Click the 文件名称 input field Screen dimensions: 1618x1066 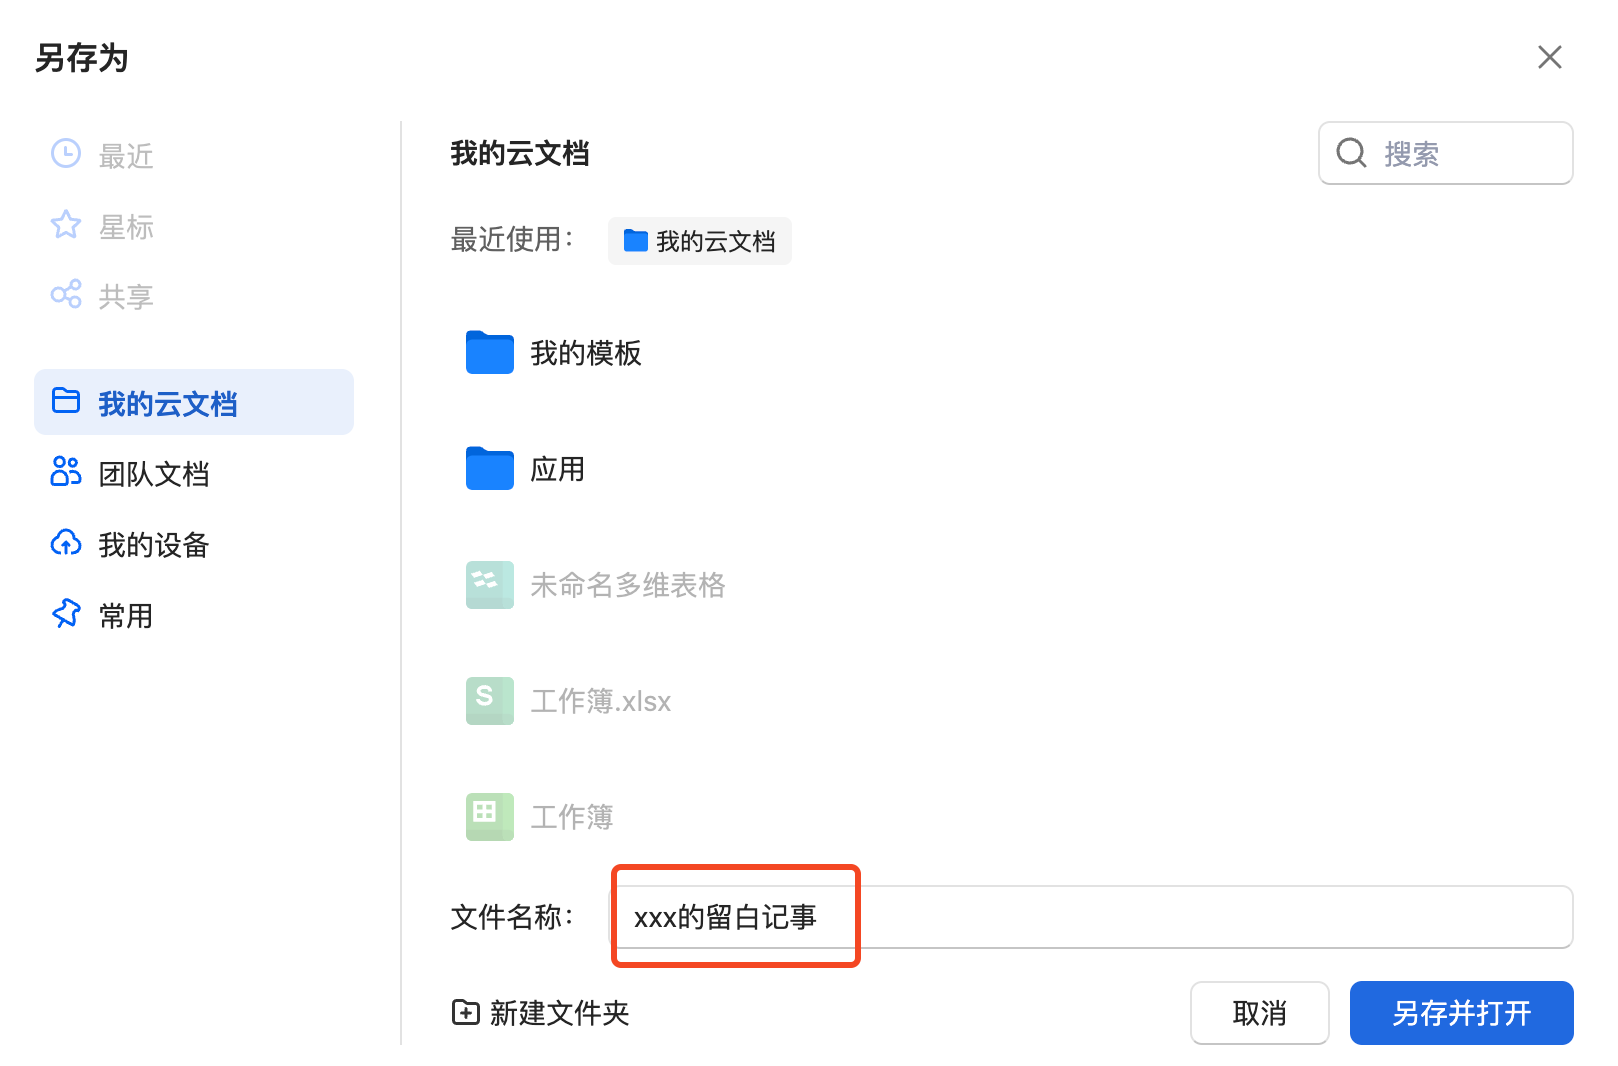tap(1091, 917)
